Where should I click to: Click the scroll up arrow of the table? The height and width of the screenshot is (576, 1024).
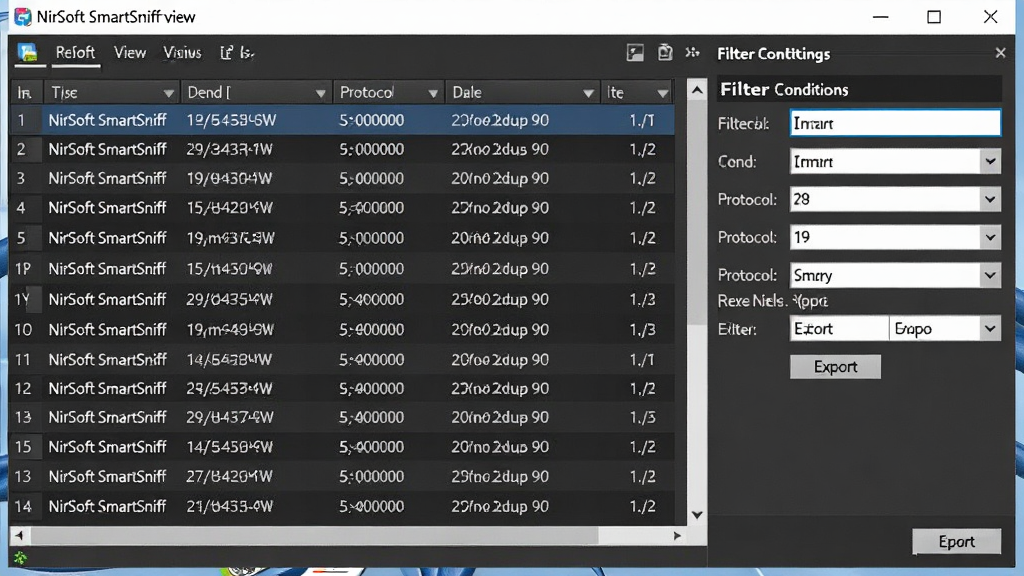click(697, 89)
